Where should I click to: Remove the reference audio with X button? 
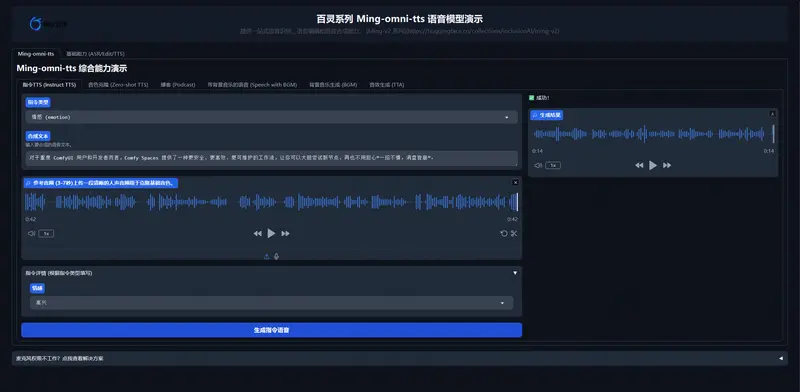point(515,182)
